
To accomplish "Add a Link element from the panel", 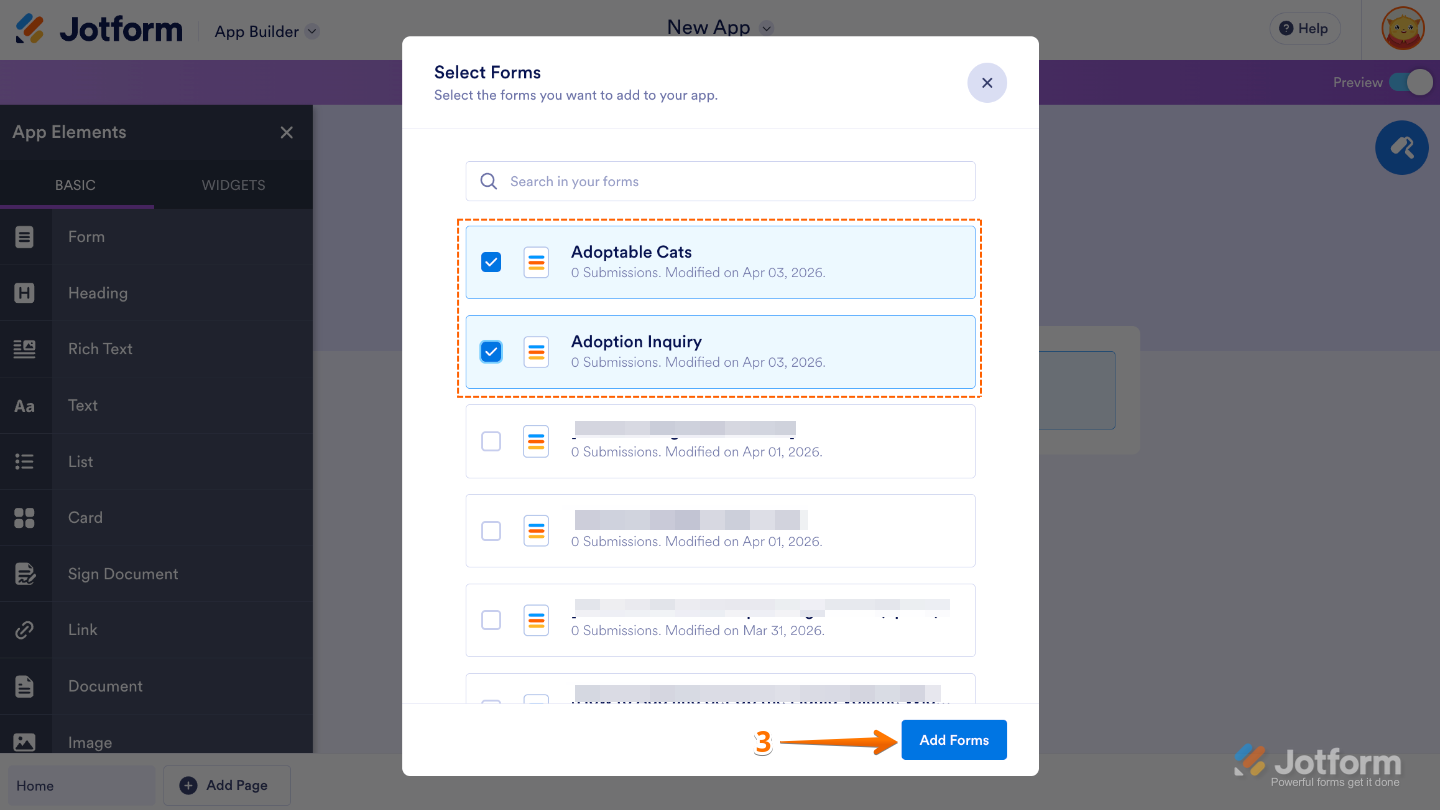I will pos(82,630).
